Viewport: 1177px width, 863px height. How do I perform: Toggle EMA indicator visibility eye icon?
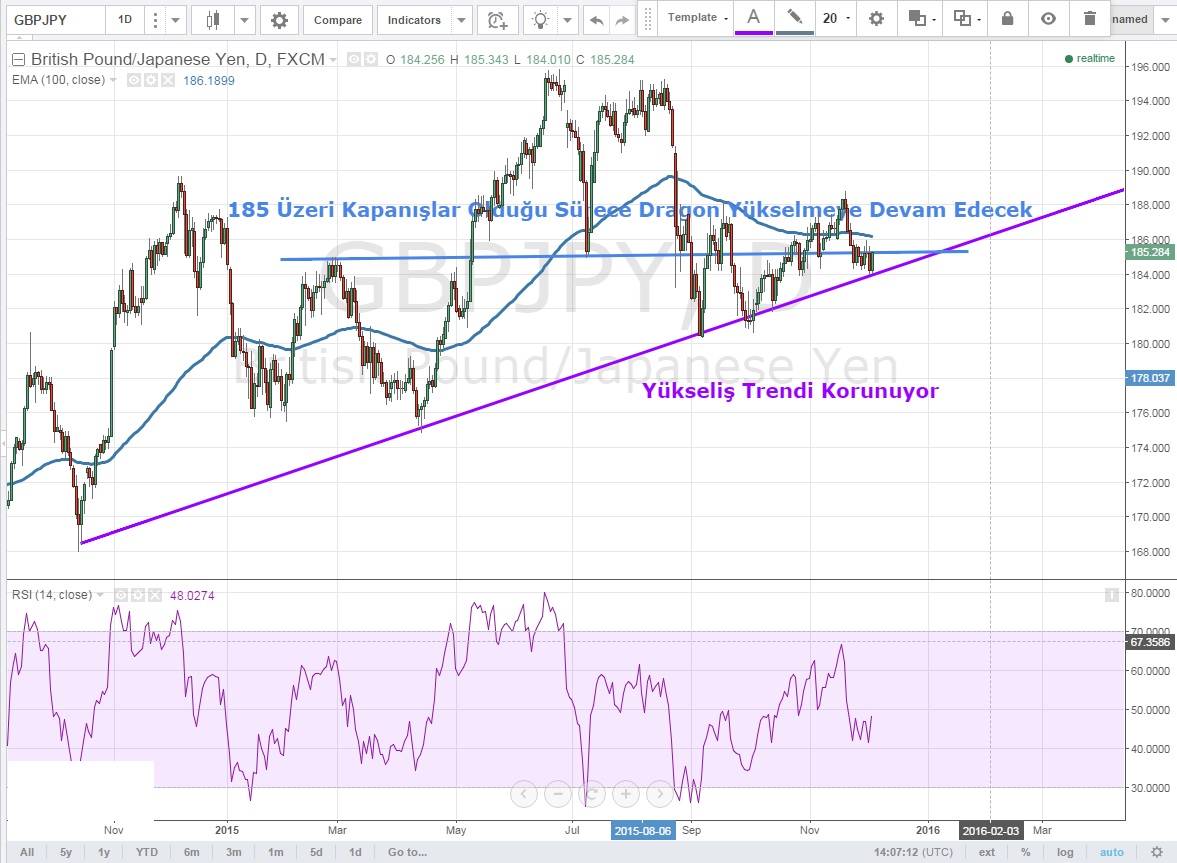[133, 80]
